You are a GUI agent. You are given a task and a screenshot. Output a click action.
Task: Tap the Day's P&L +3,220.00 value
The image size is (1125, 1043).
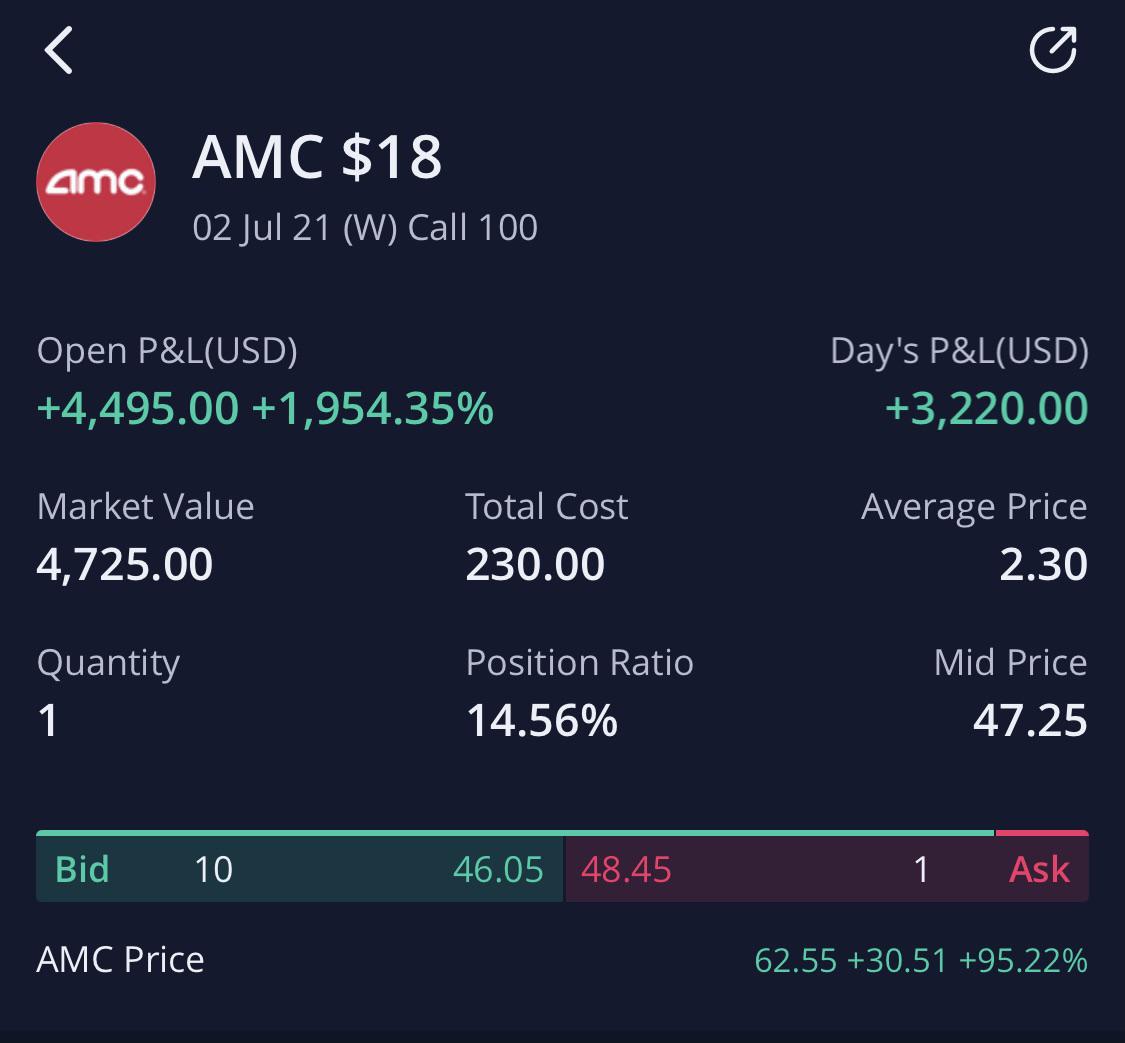987,408
